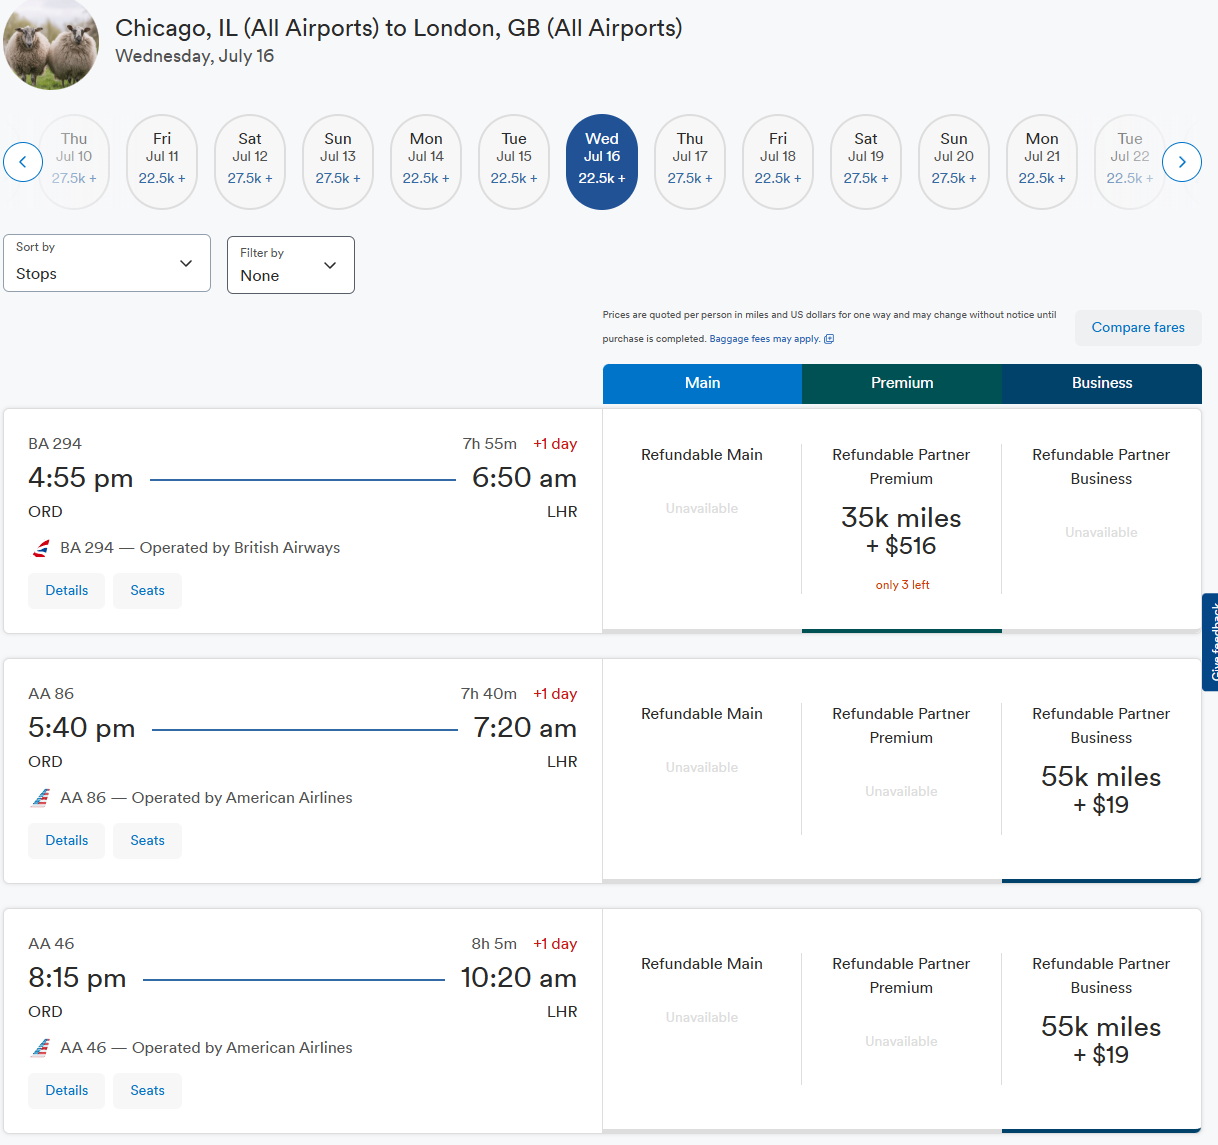The height and width of the screenshot is (1145, 1218).
Task: Click the British Airways logo for BA 294
Action: pos(41,548)
